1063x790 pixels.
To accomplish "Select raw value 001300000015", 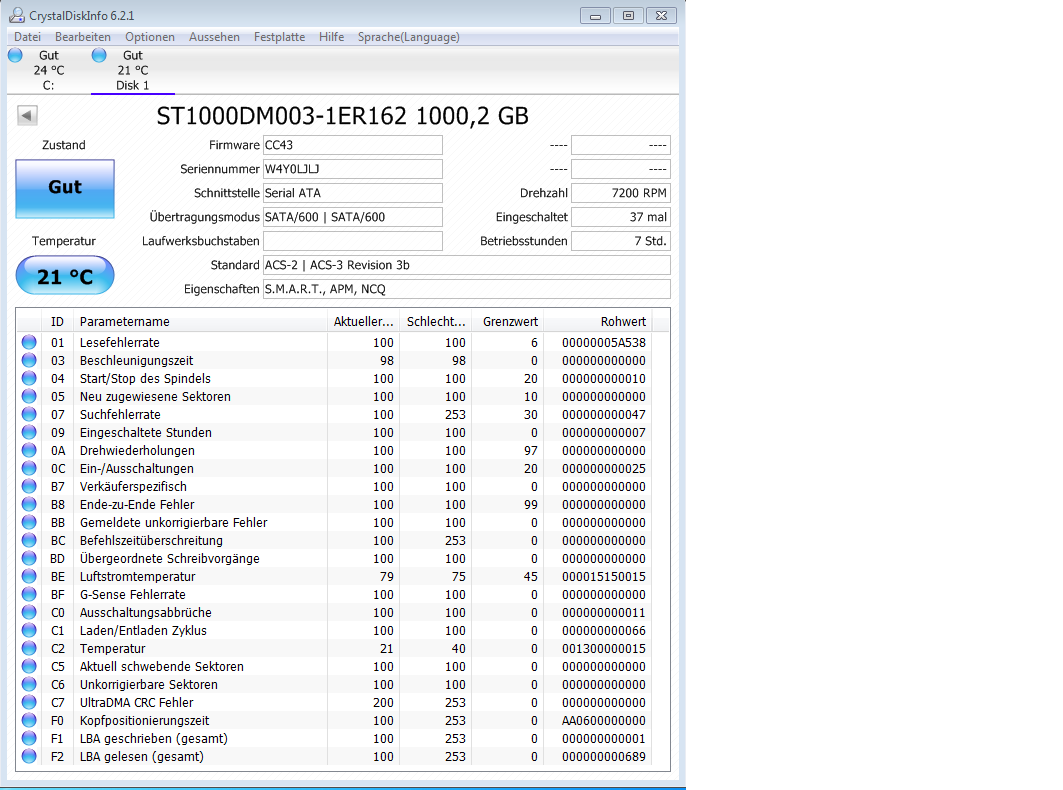I will coord(603,648).
